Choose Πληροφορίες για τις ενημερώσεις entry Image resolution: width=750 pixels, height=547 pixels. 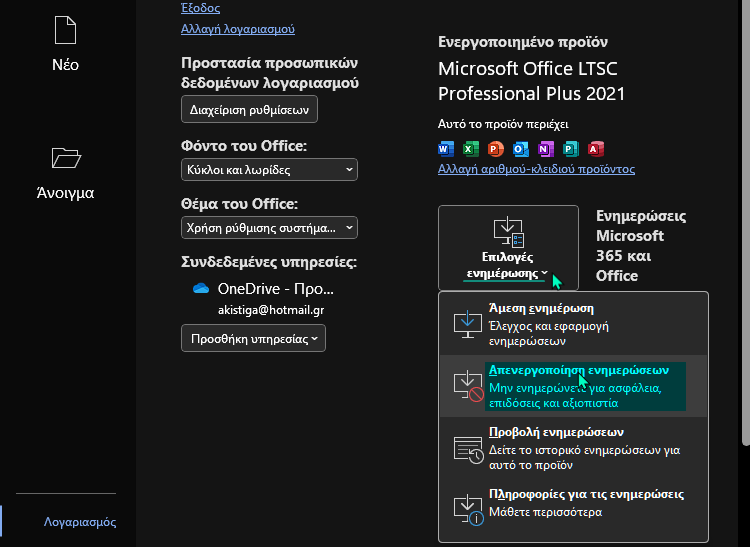point(574,510)
